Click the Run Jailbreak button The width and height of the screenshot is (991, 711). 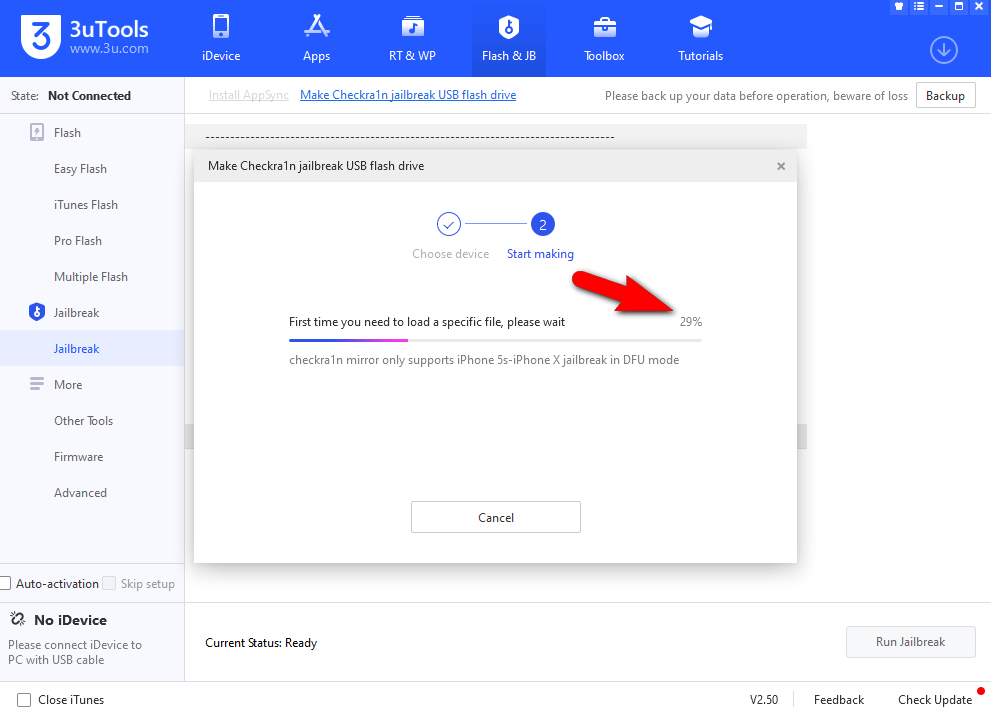[x=911, y=642]
